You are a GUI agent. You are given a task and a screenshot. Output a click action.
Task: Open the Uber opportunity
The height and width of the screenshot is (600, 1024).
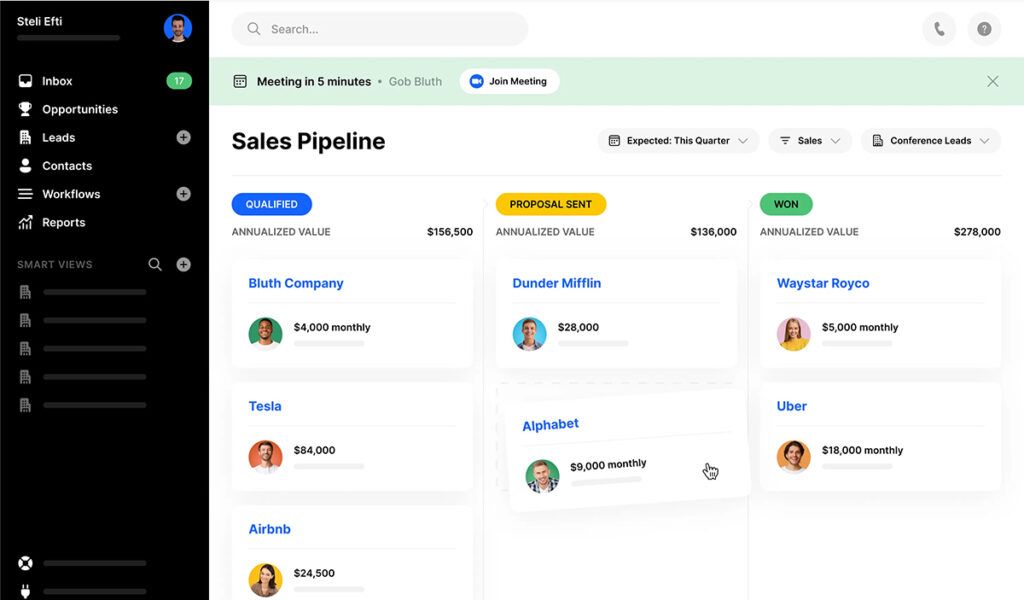point(792,406)
